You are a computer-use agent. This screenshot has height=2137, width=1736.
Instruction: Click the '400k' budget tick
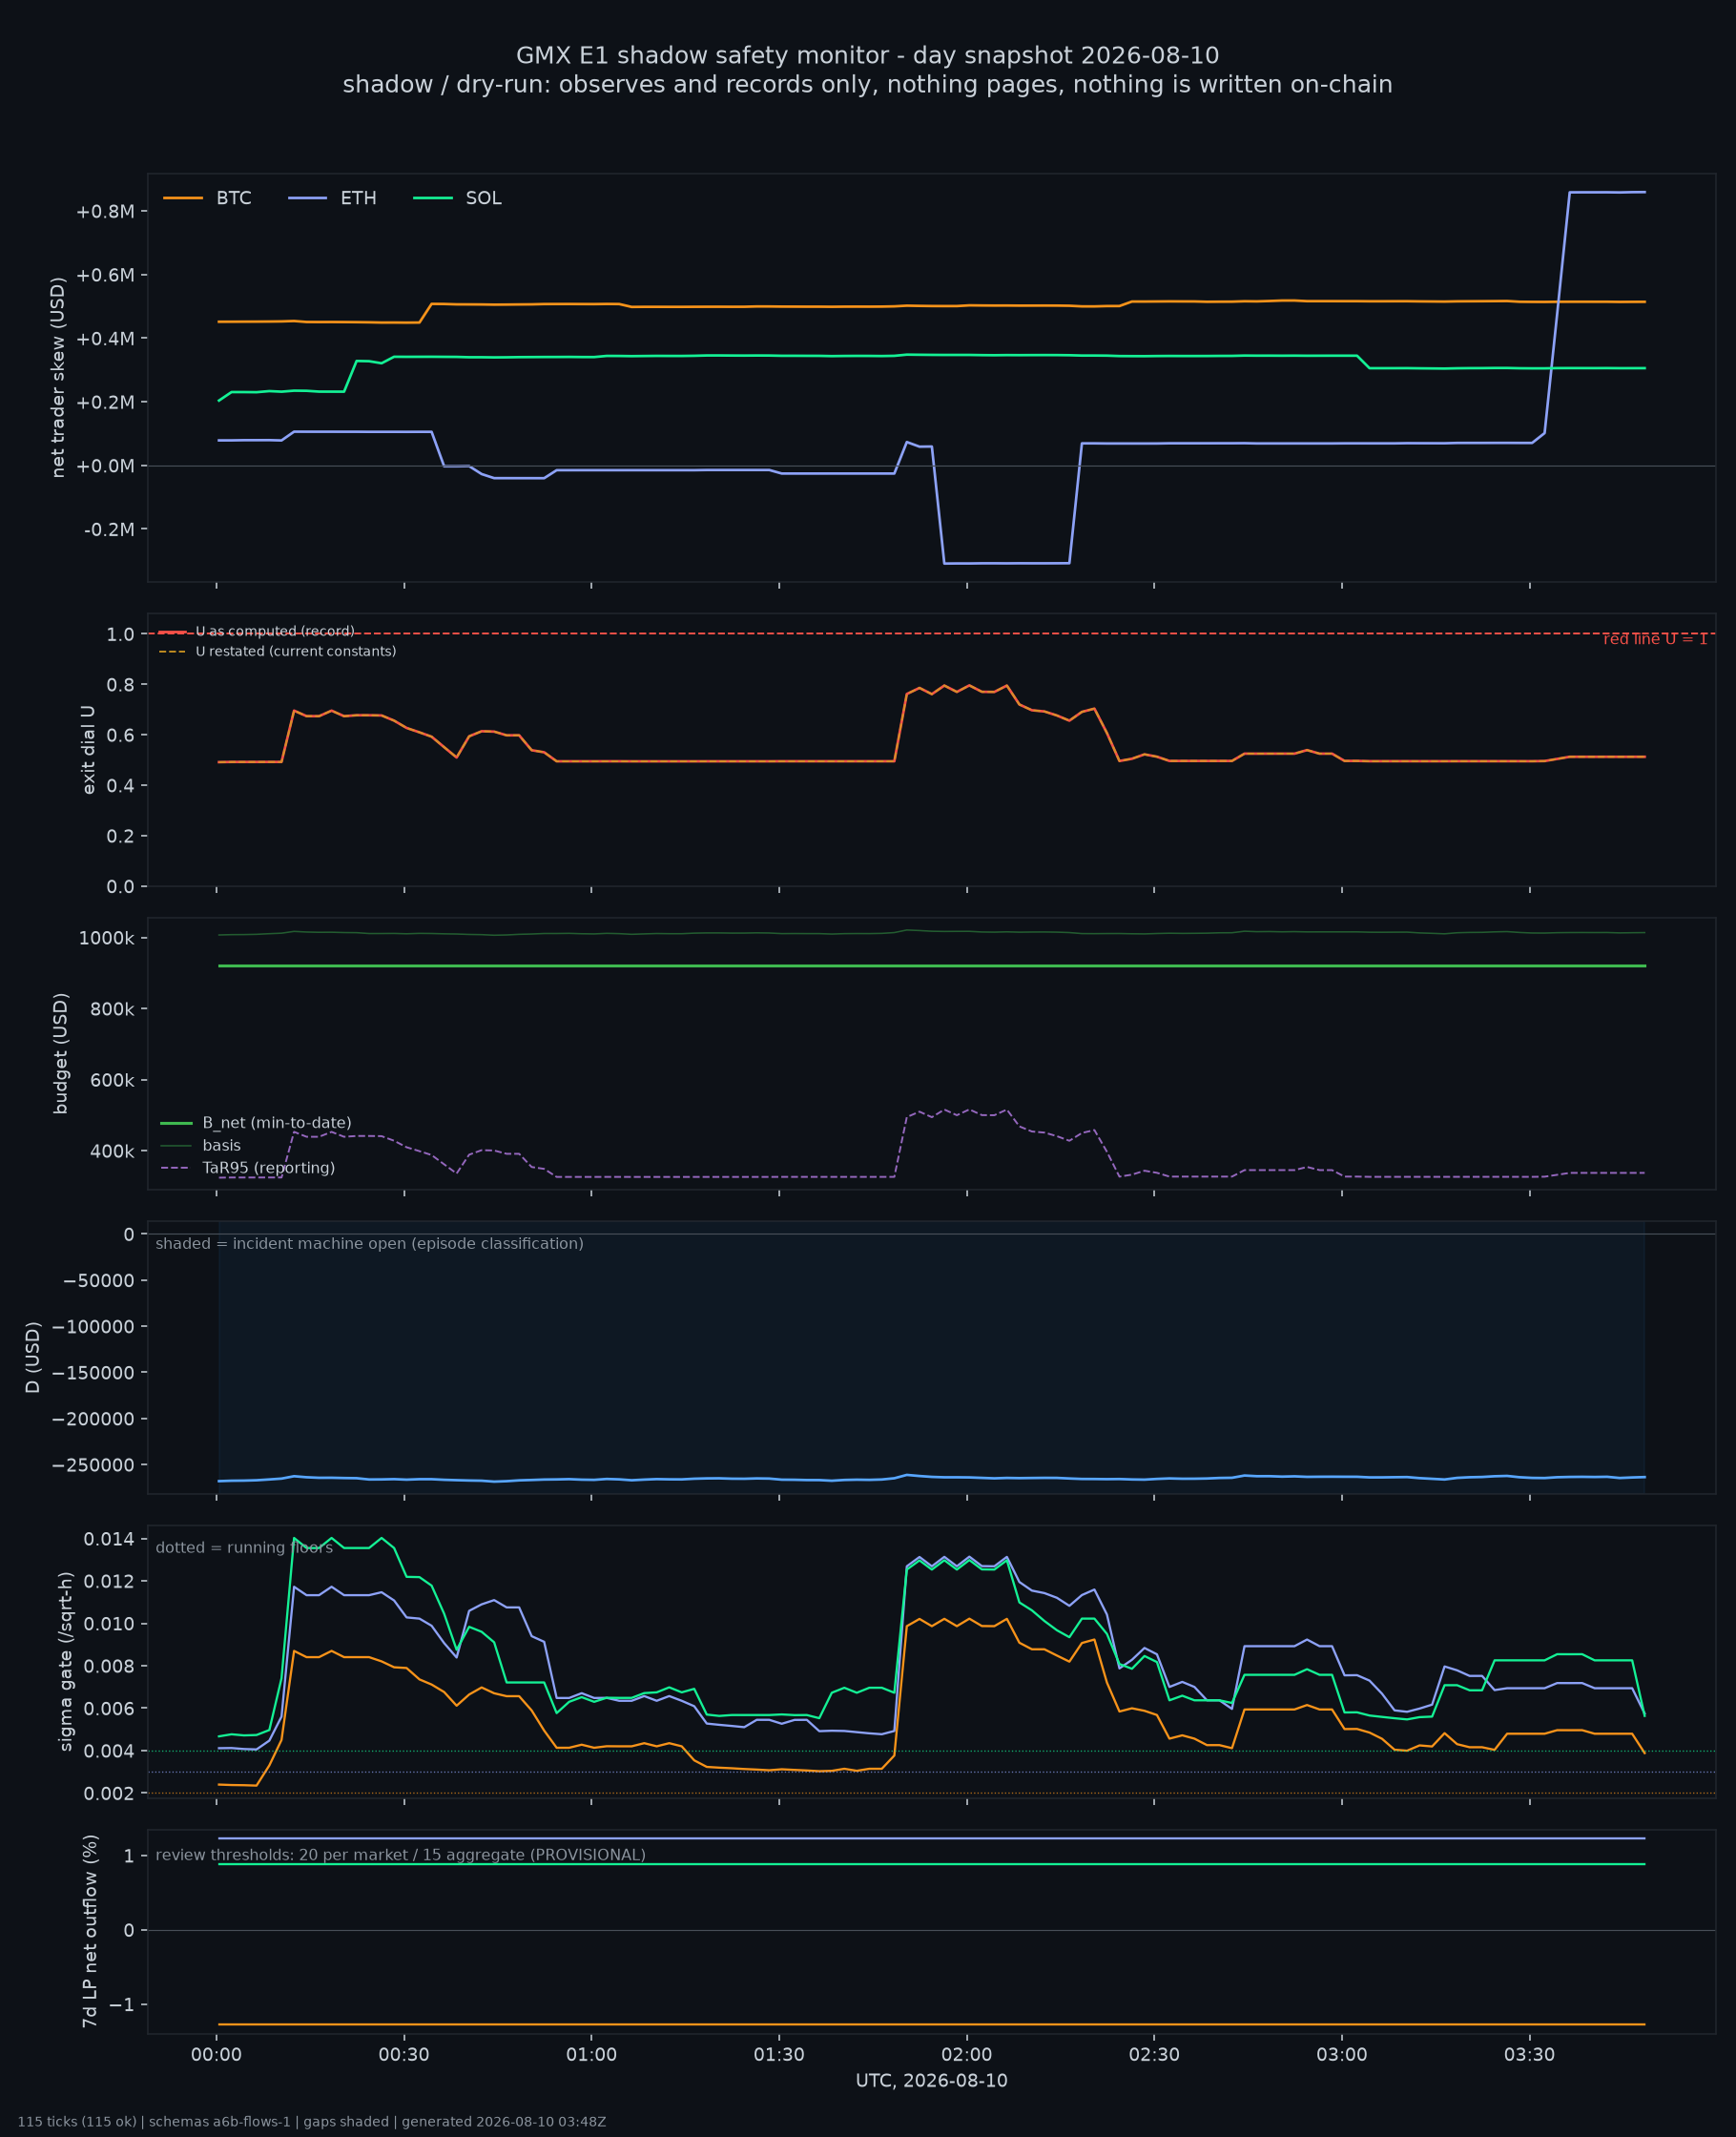(x=112, y=1152)
